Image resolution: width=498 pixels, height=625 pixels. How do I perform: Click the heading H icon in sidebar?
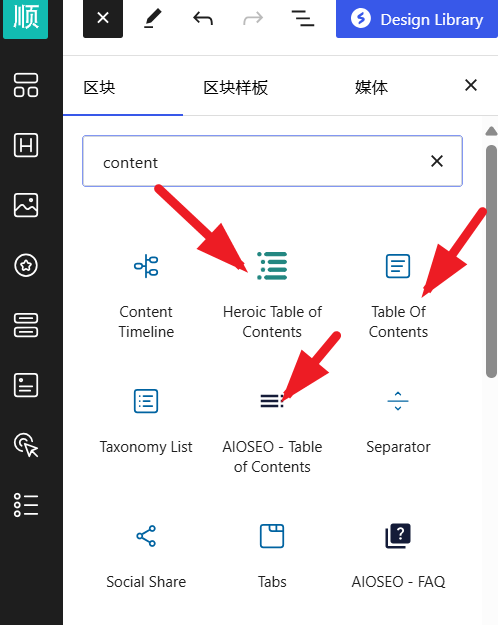[x=26, y=145]
